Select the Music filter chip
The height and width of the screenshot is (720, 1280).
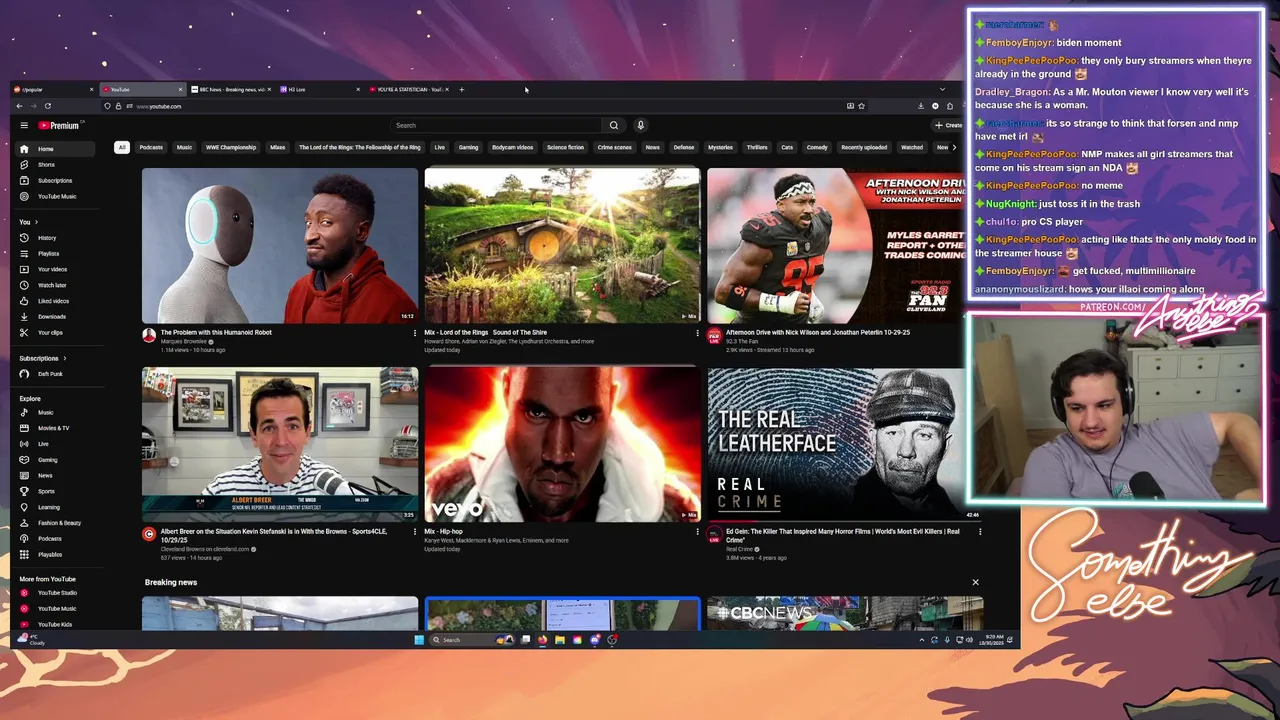tap(184, 147)
